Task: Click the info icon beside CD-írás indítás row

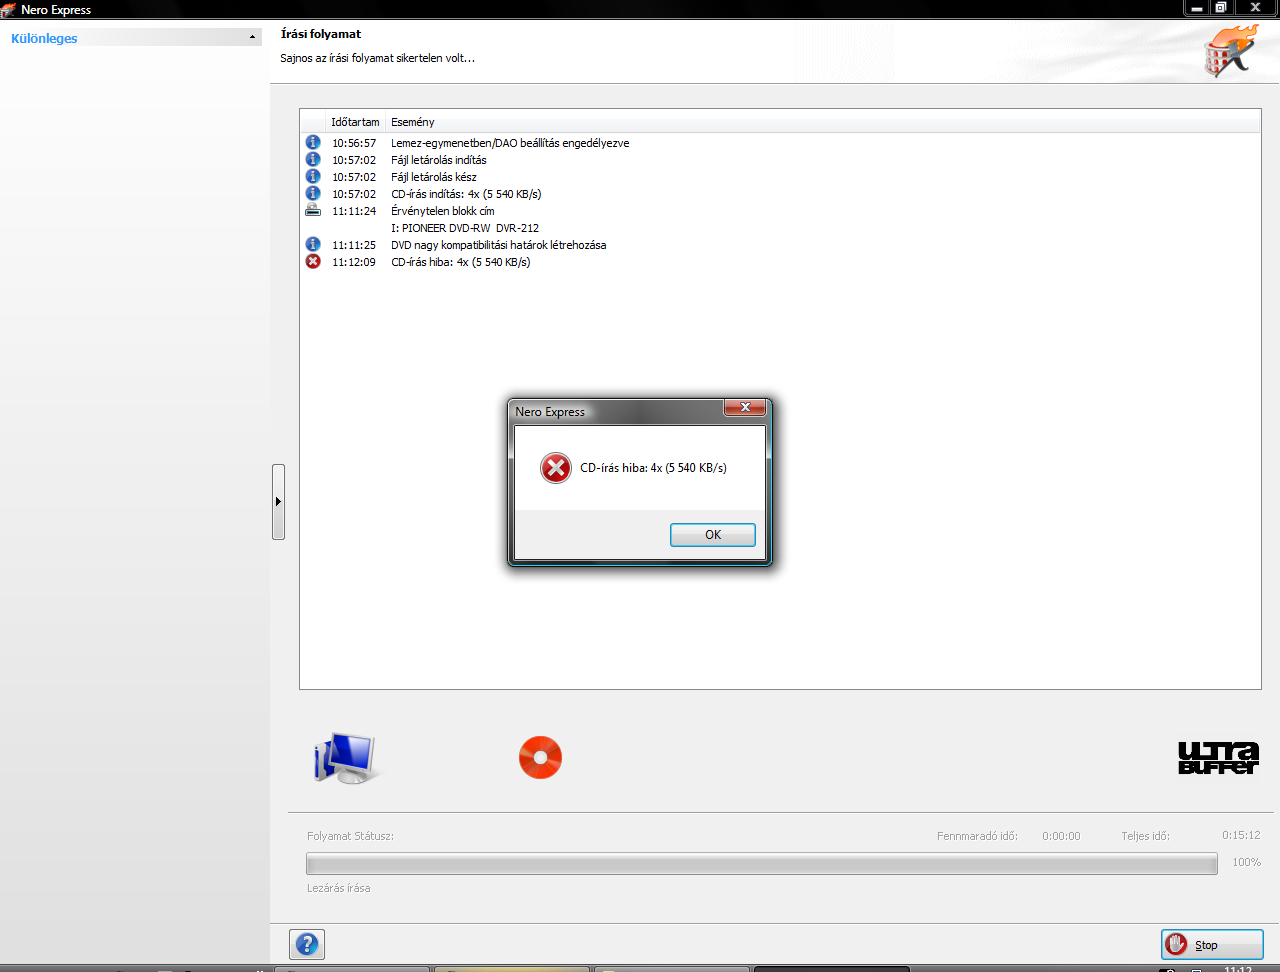Action: (x=313, y=194)
